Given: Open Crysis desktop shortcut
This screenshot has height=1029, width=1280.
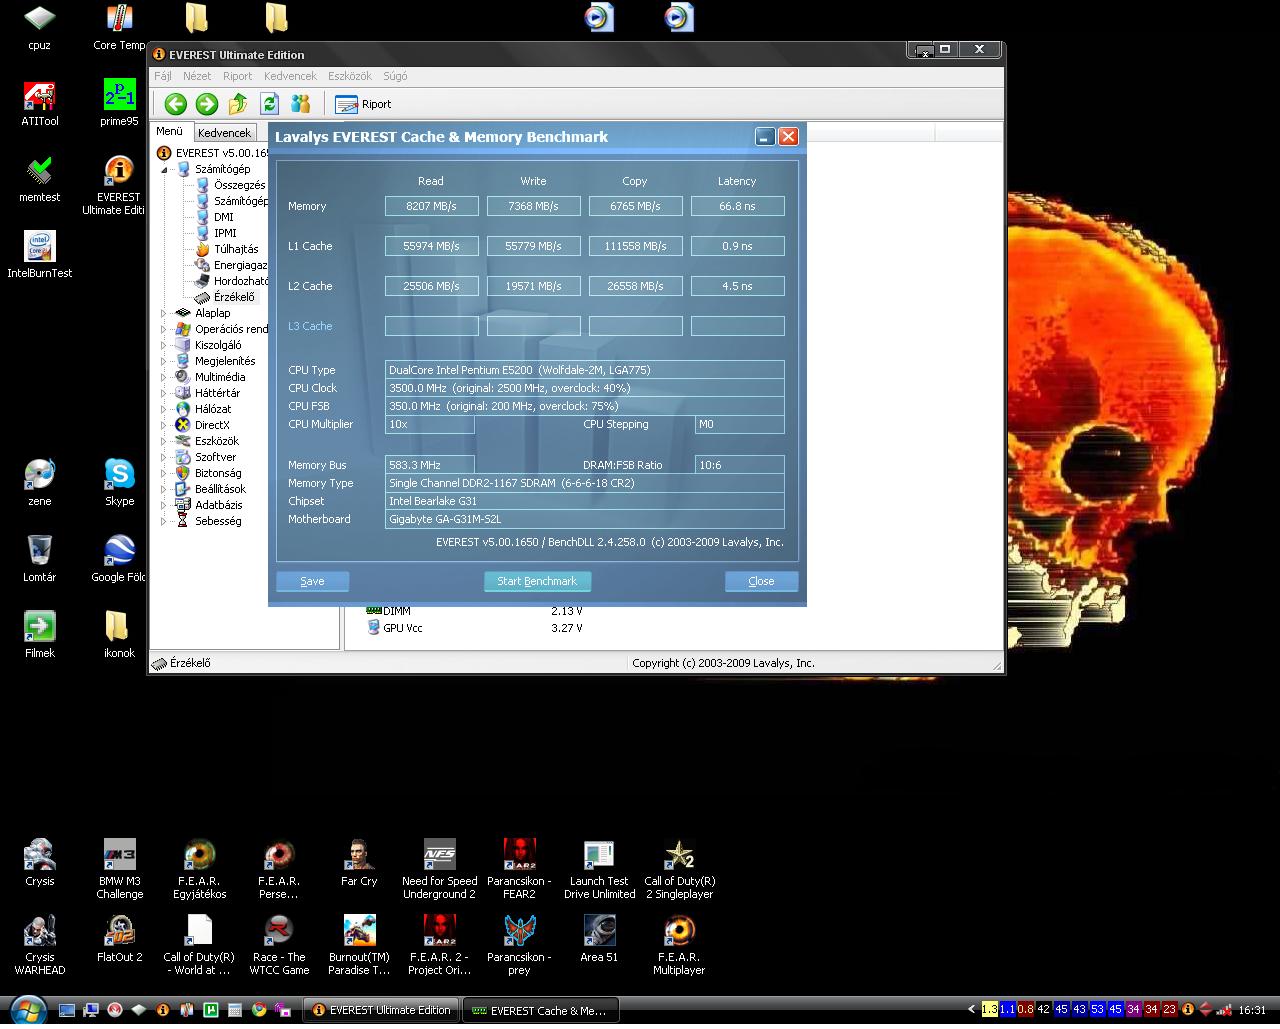Looking at the screenshot, I should pos(40,863).
